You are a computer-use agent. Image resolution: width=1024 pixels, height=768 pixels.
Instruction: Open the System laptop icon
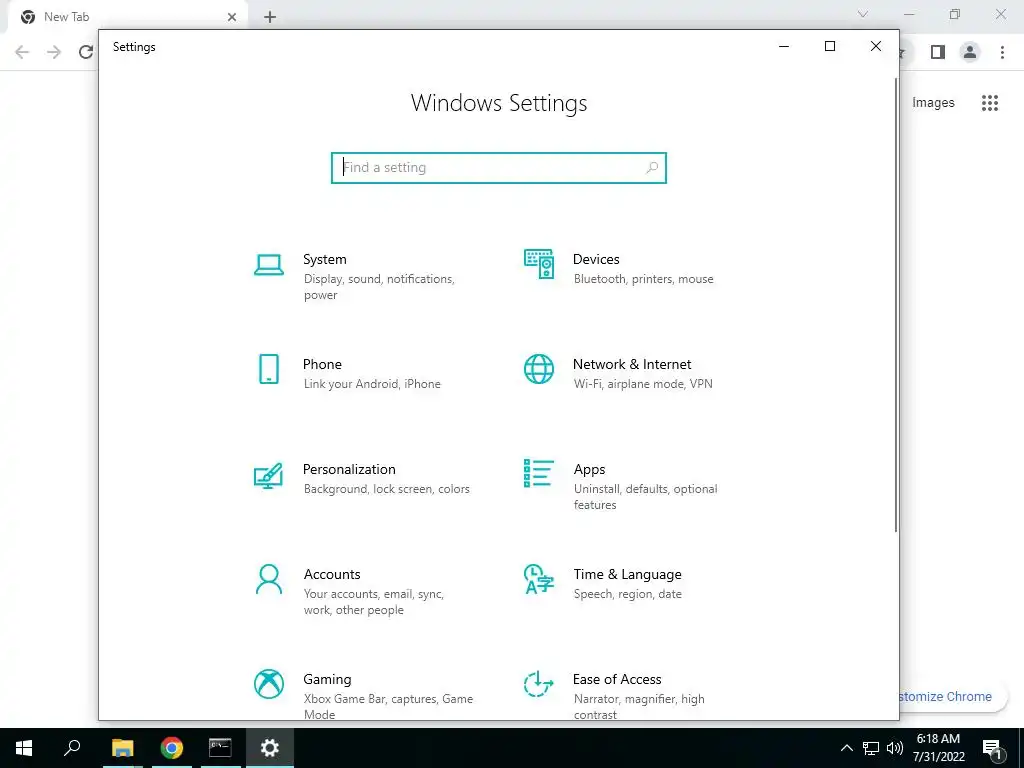[x=268, y=265]
